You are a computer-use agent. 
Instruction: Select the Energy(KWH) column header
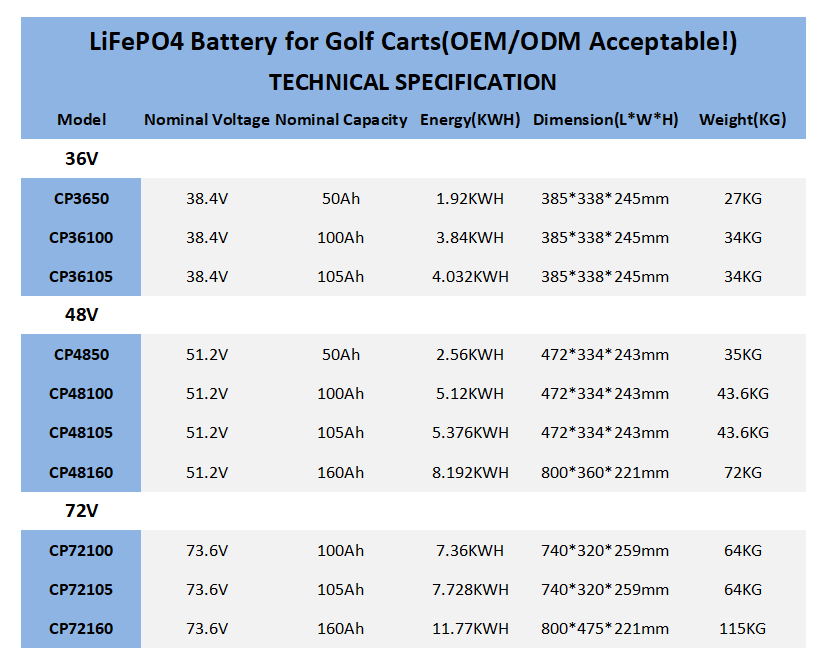pos(470,120)
